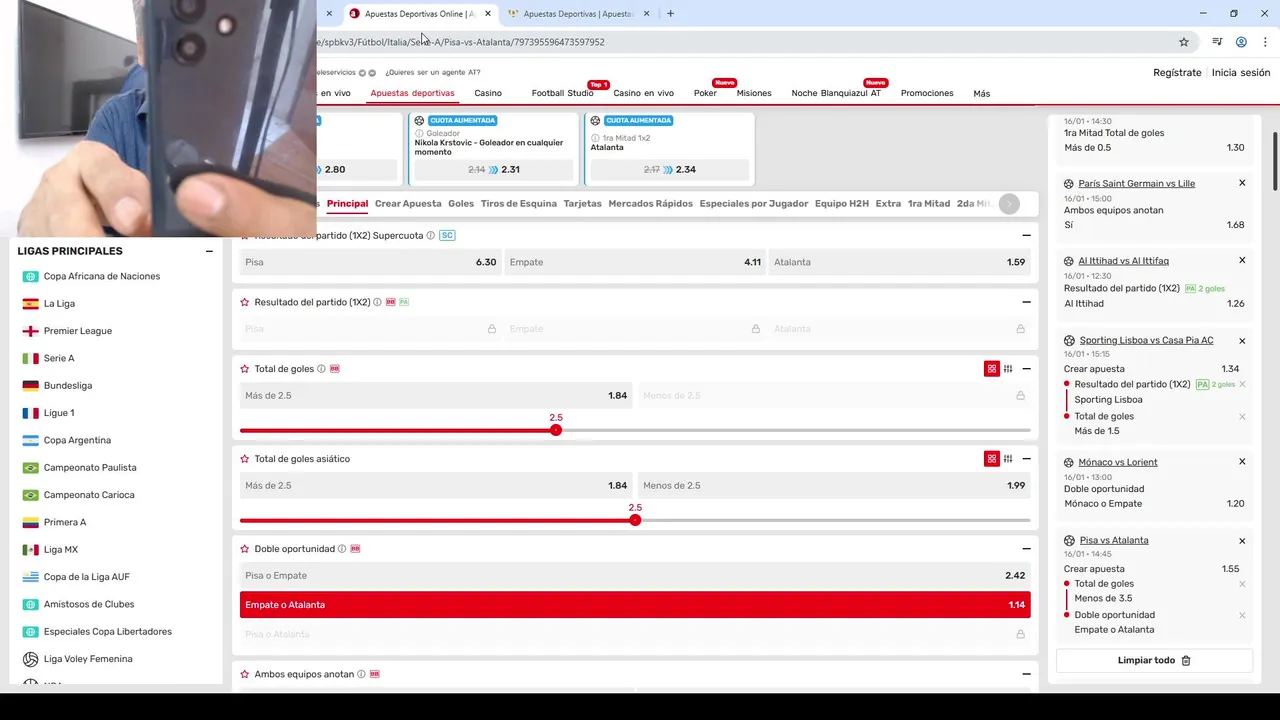
Task: Collapse the Ligas Principales list
Action: click(209, 252)
